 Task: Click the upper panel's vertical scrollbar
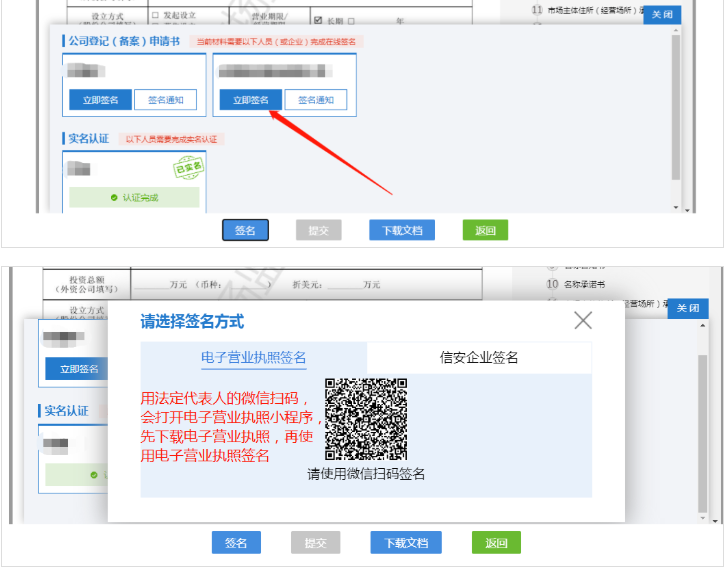(677, 110)
